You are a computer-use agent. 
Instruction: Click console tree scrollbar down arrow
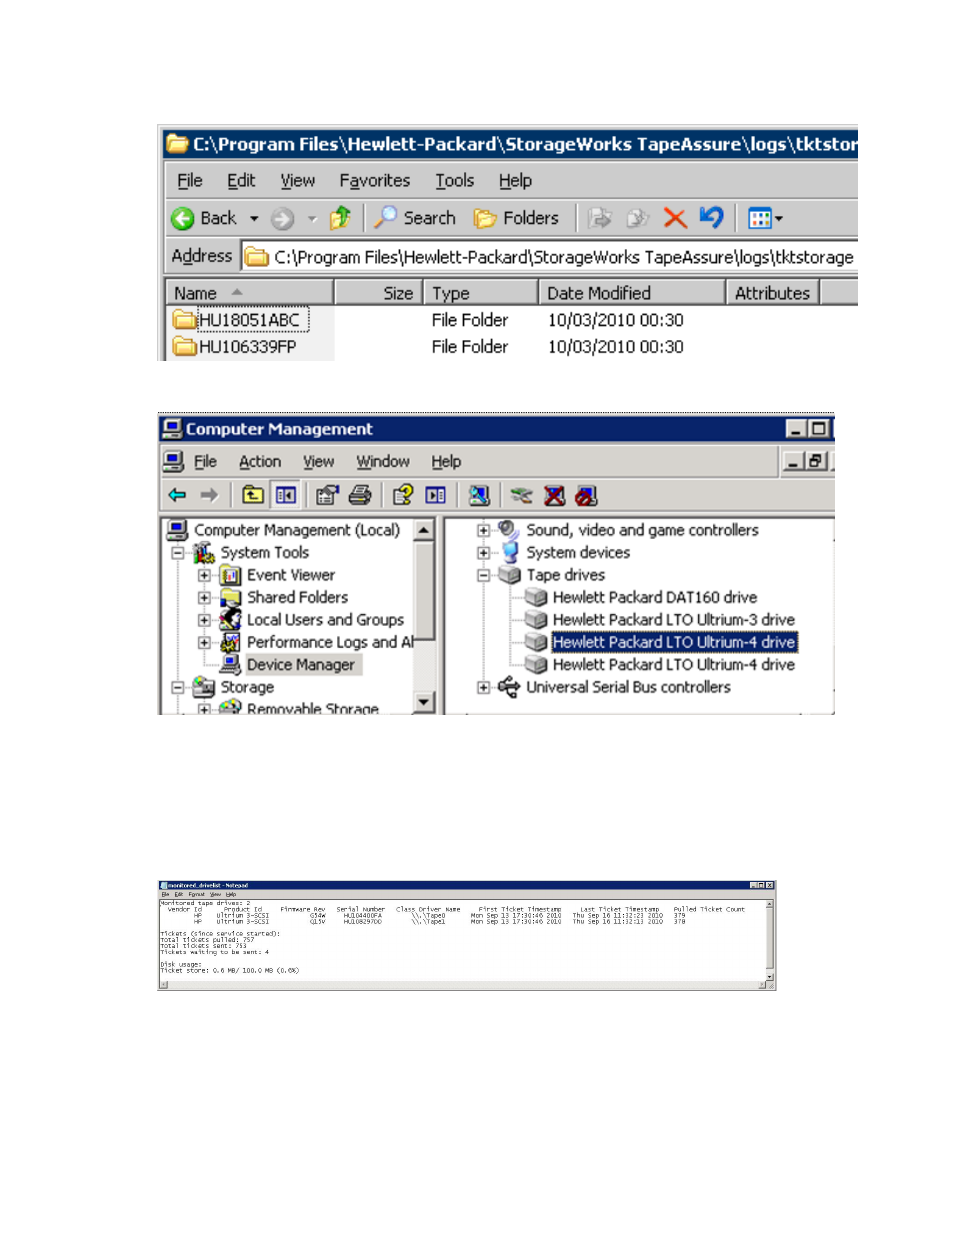(424, 702)
